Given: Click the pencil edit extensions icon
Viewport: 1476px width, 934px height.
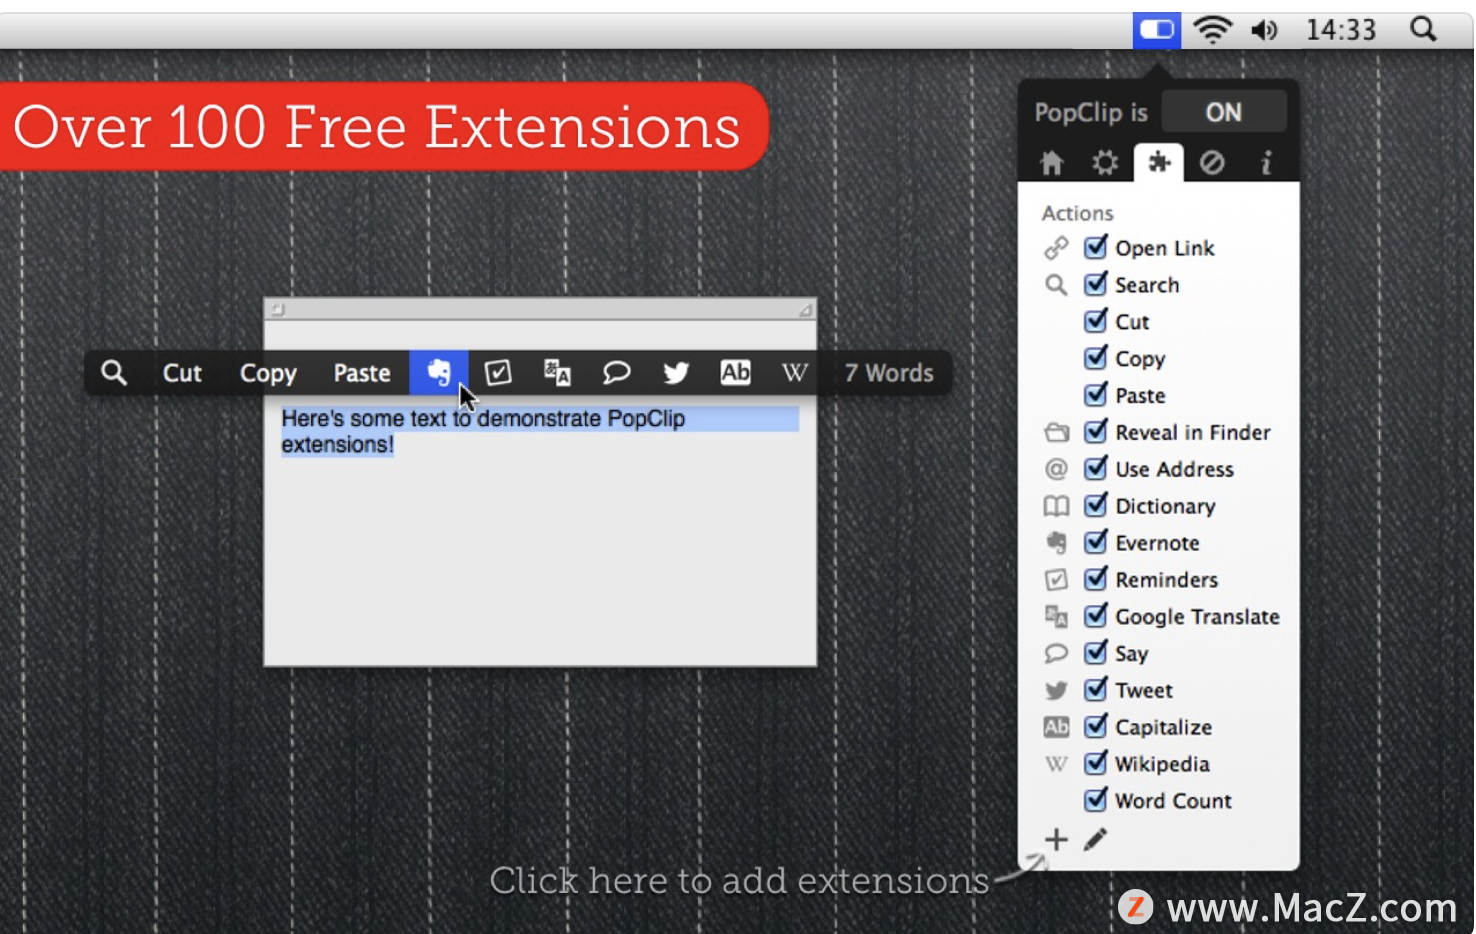Looking at the screenshot, I should click(x=1096, y=840).
